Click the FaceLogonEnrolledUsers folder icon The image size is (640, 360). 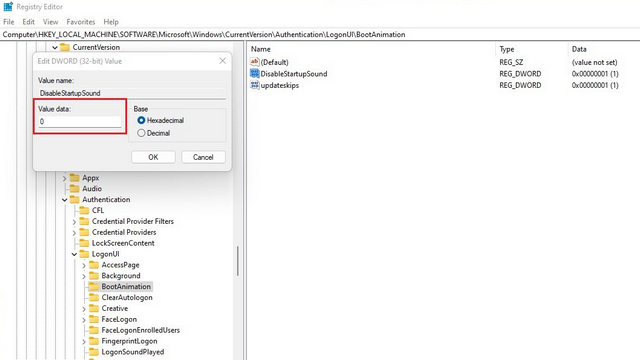tap(94, 330)
